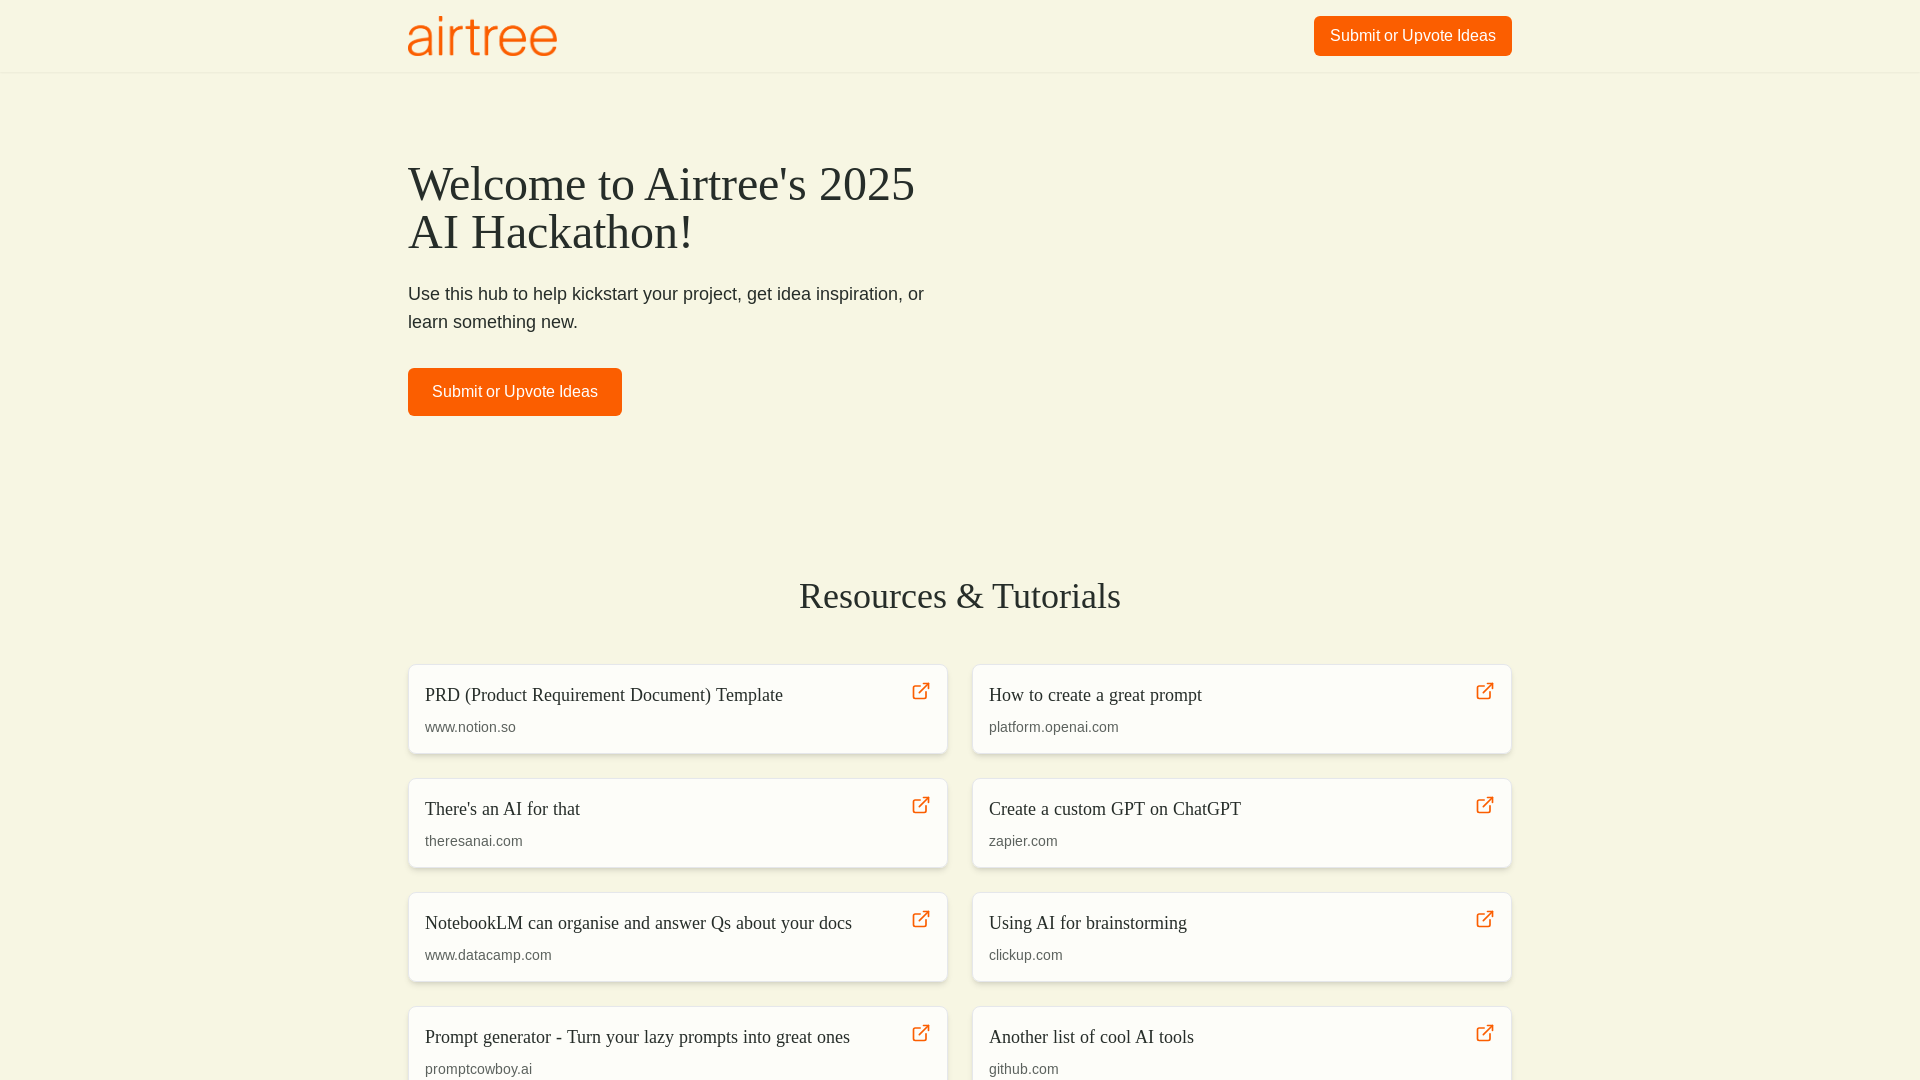Click promptcowboy.ai domain text
The height and width of the screenshot is (1080, 1920).
click(478, 1069)
